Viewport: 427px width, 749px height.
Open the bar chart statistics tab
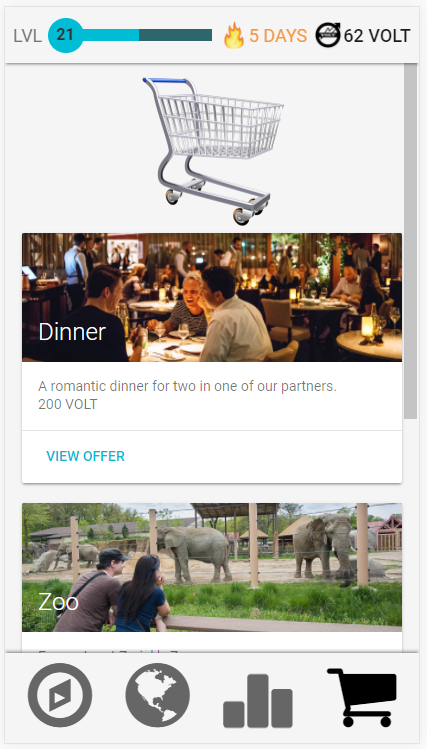point(258,700)
